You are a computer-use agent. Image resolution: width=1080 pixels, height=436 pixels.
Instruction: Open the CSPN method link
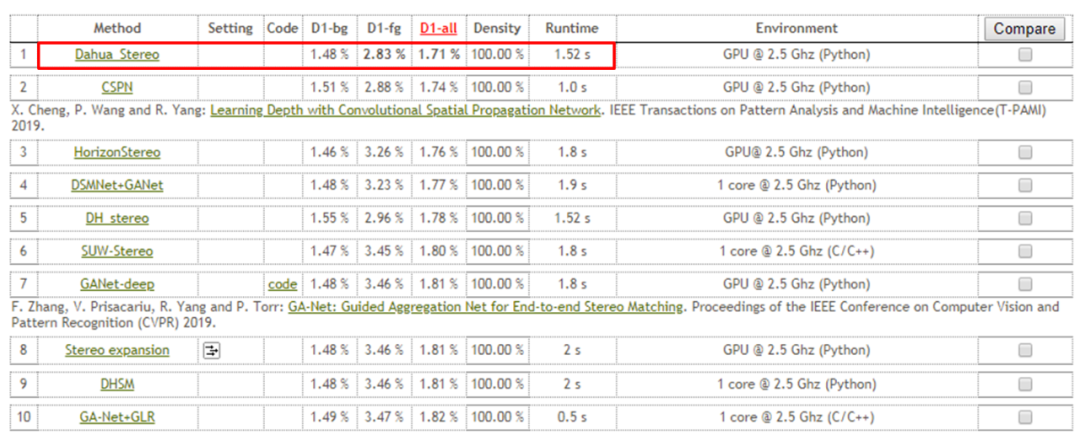point(117,88)
